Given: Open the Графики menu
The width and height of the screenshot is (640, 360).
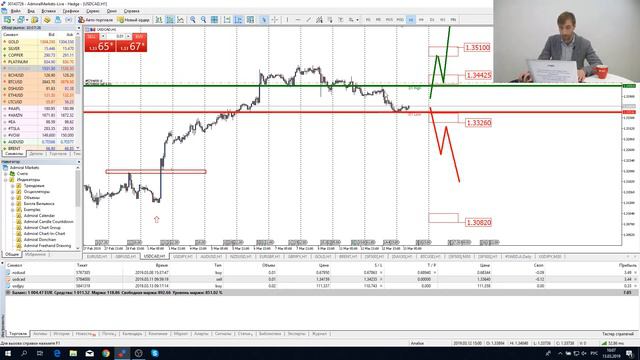Looking at the screenshot, I should 71,11.
